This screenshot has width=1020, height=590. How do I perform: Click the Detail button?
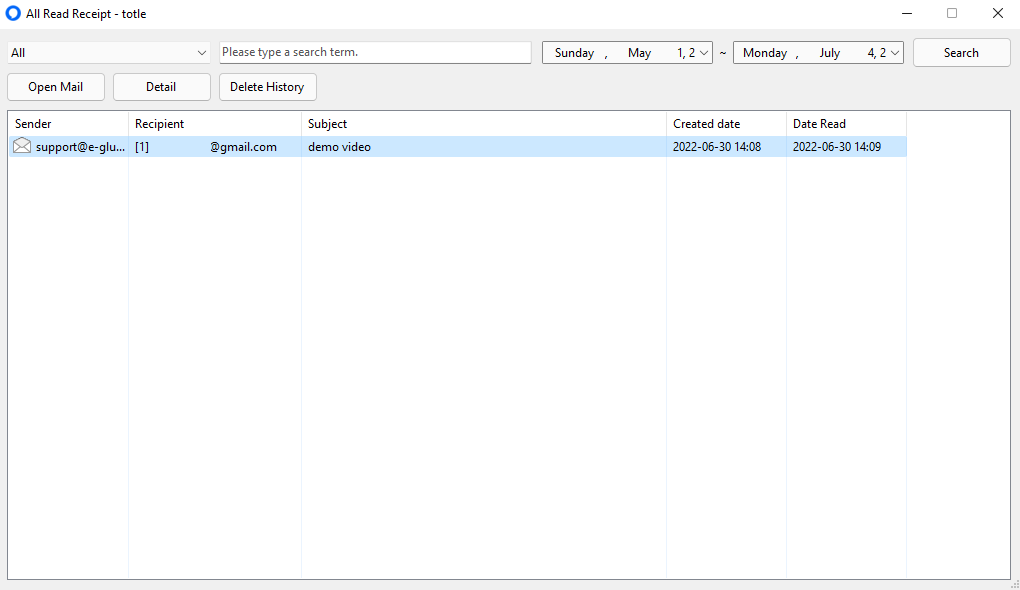(161, 87)
